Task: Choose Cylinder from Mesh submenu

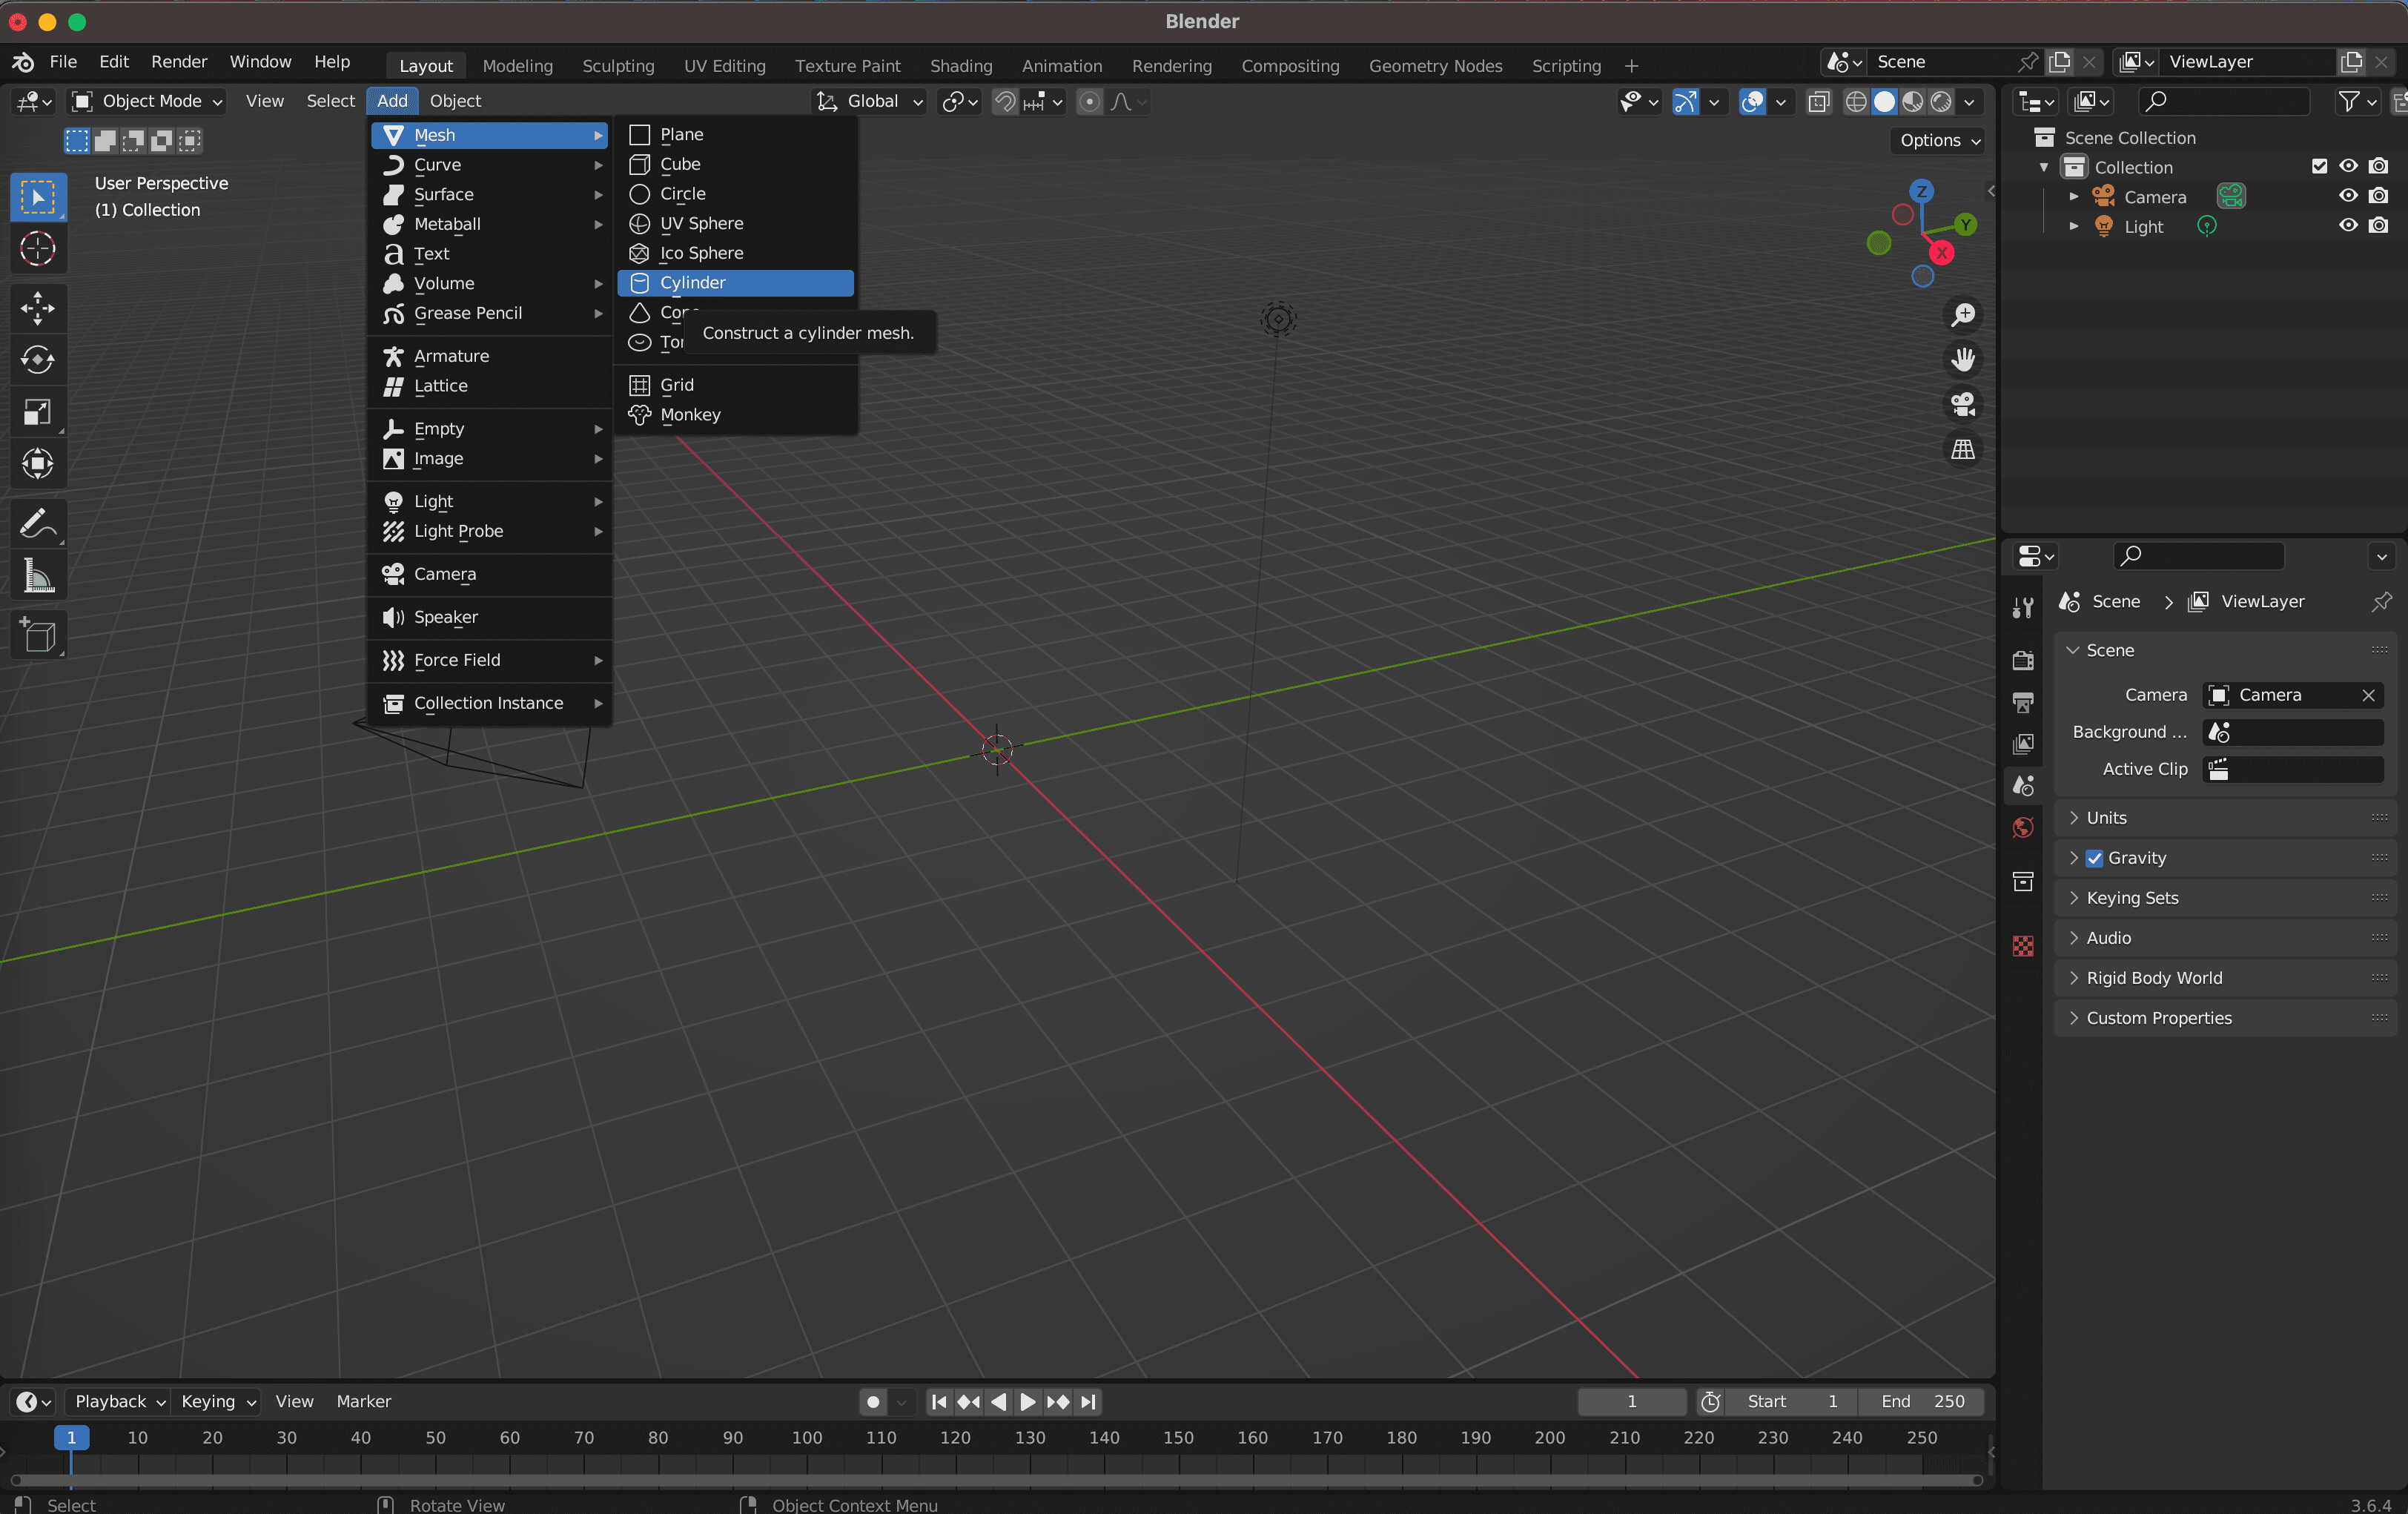Action: pyautogui.click(x=736, y=283)
